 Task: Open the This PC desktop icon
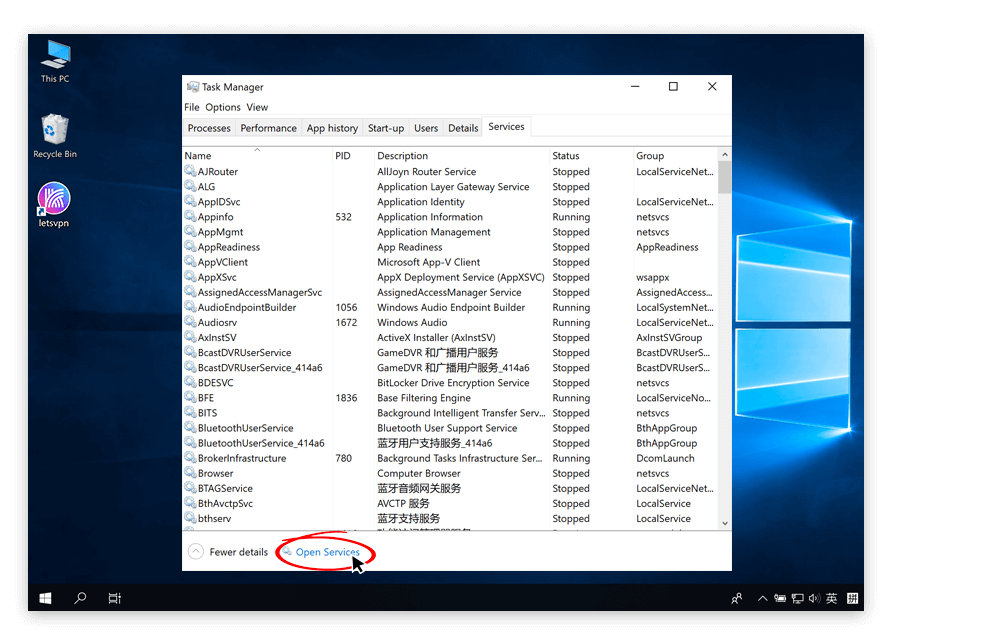click(55, 58)
